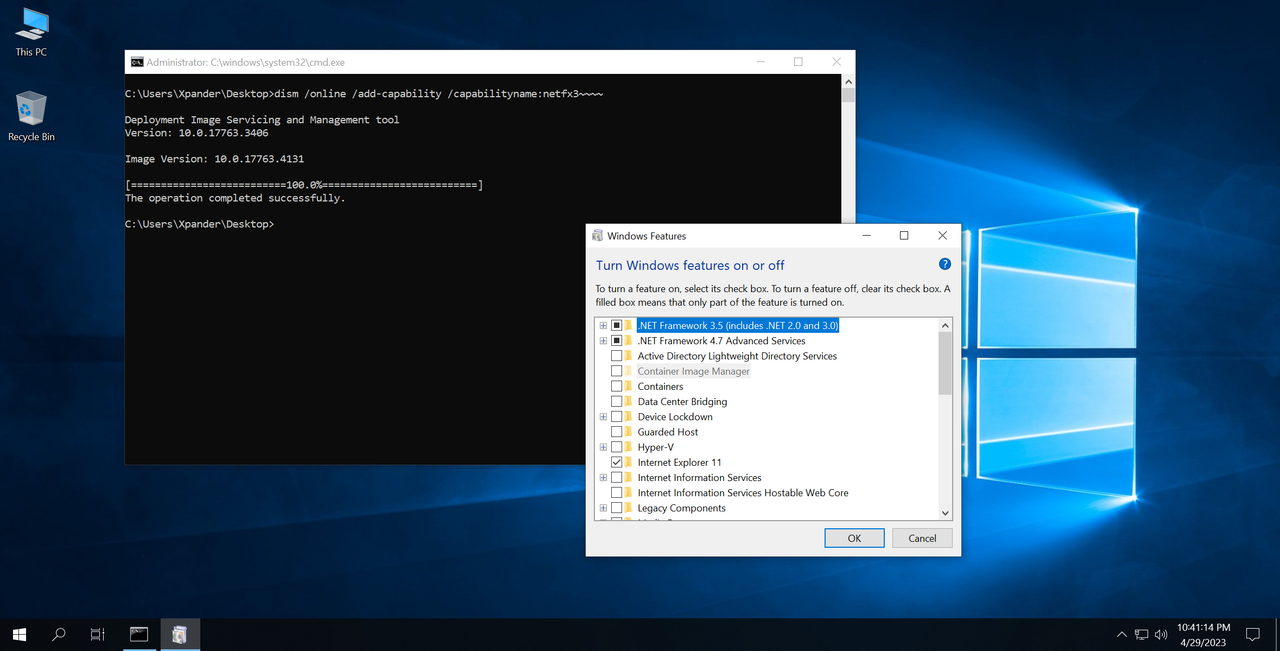
Task: Enable the Guarded Host checkbox
Action: [x=616, y=432]
